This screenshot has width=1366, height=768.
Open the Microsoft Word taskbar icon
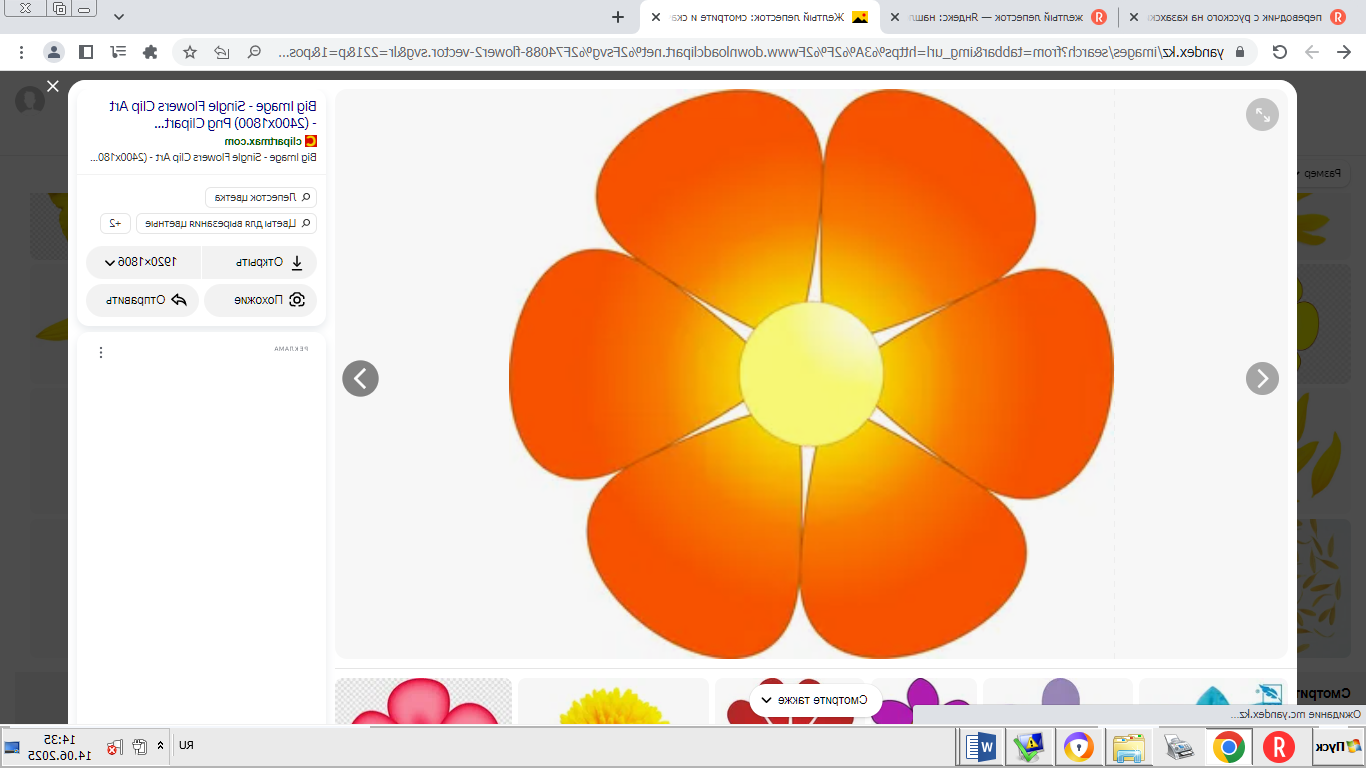click(x=979, y=747)
